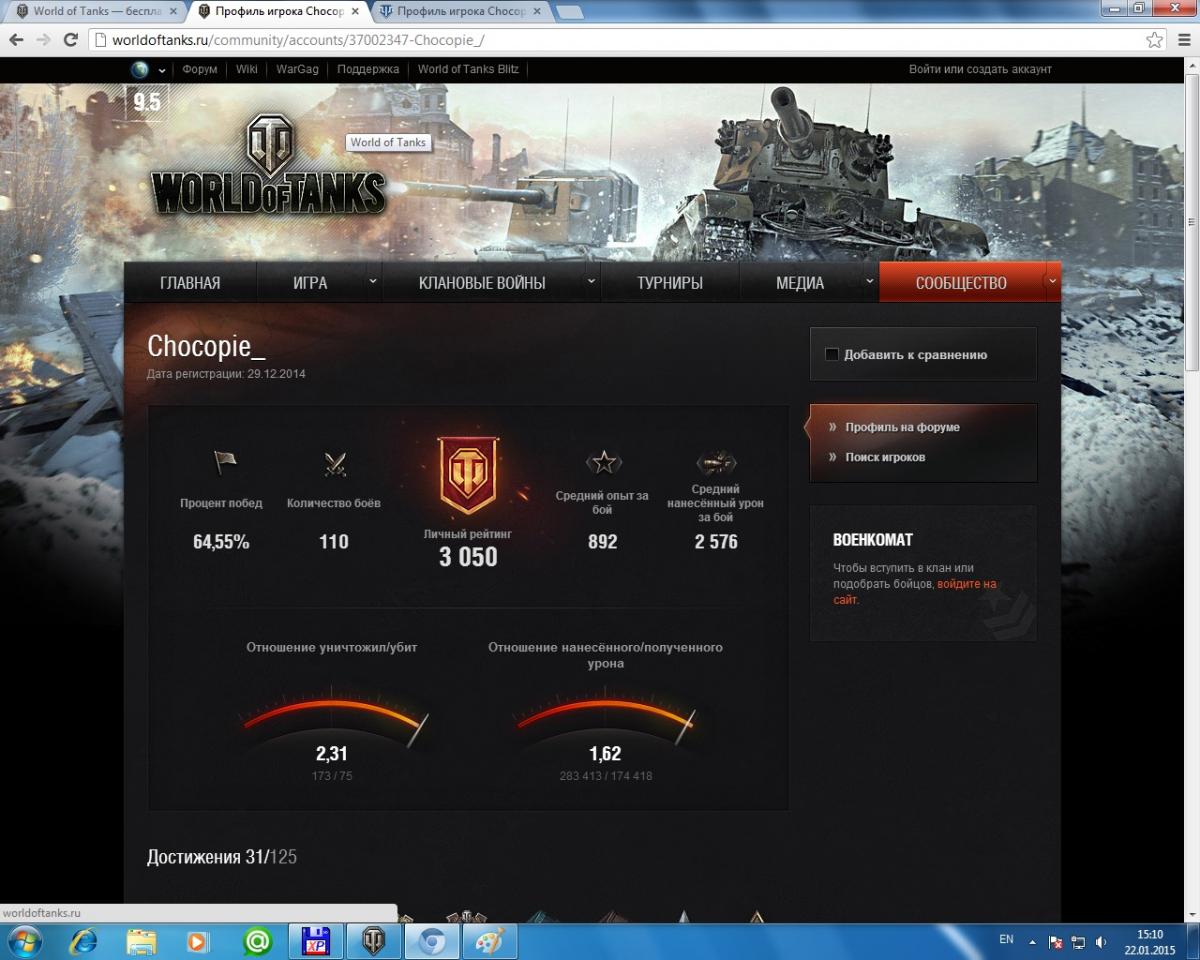Screen dimensions: 1200x960
Task: Bookmark this page with the star
Action: click(1154, 40)
